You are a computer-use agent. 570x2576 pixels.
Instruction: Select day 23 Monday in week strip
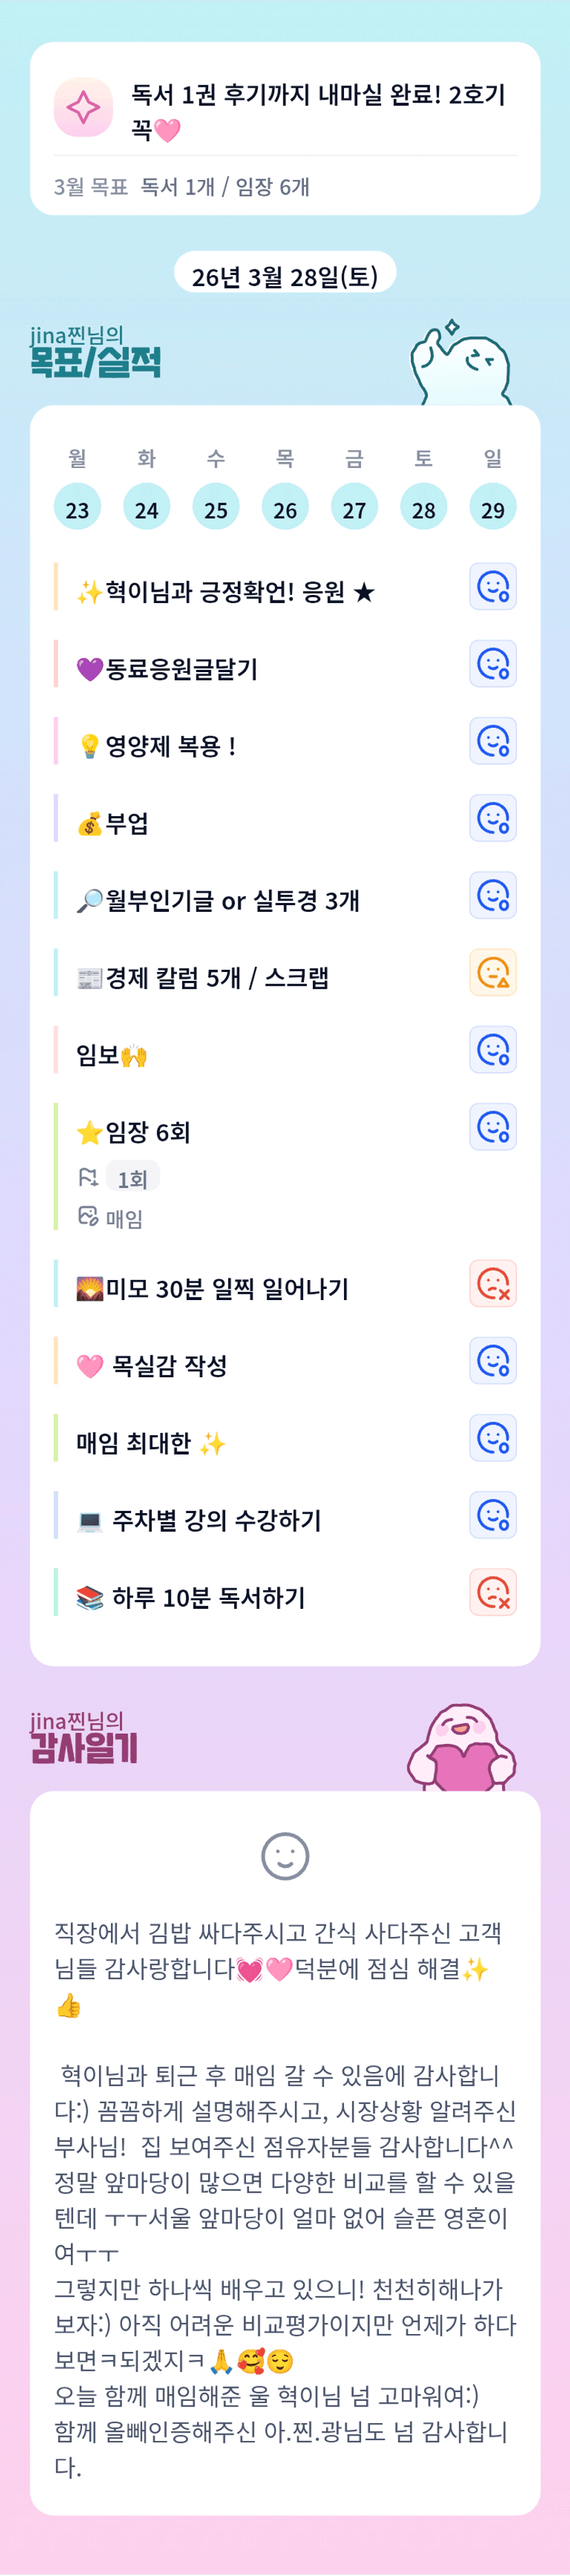[77, 508]
